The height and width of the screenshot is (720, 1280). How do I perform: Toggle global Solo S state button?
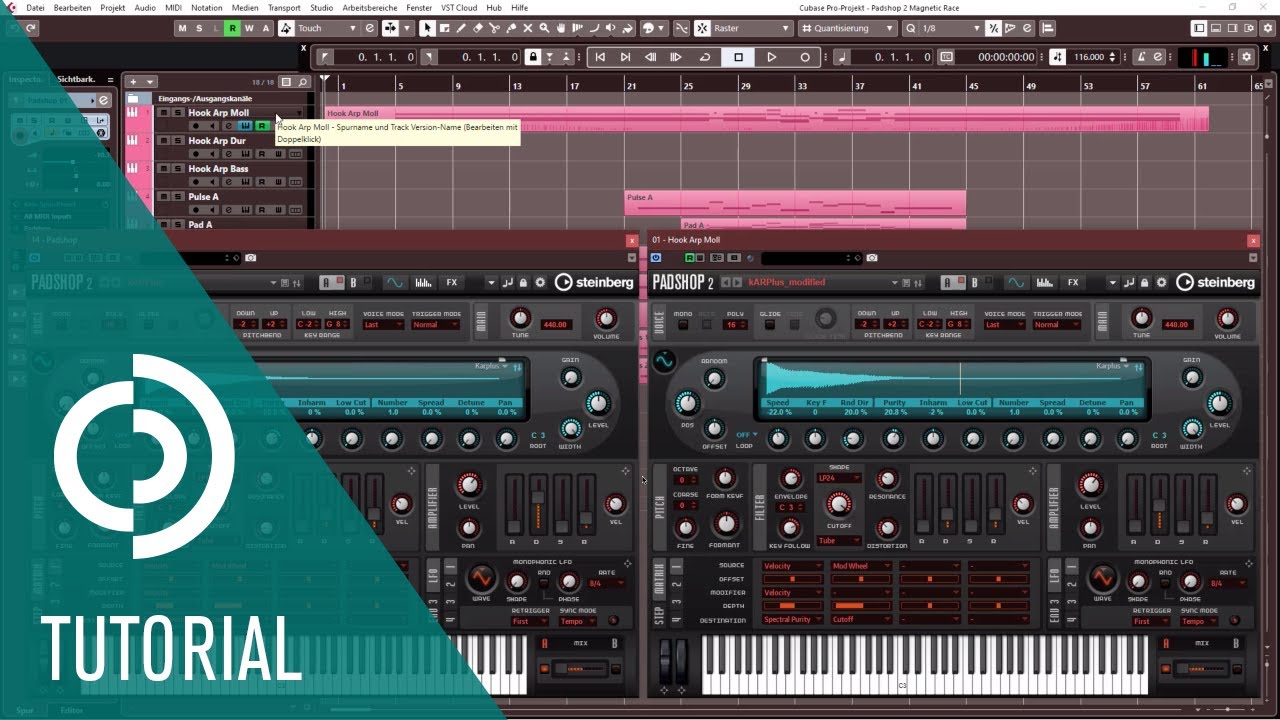199,28
